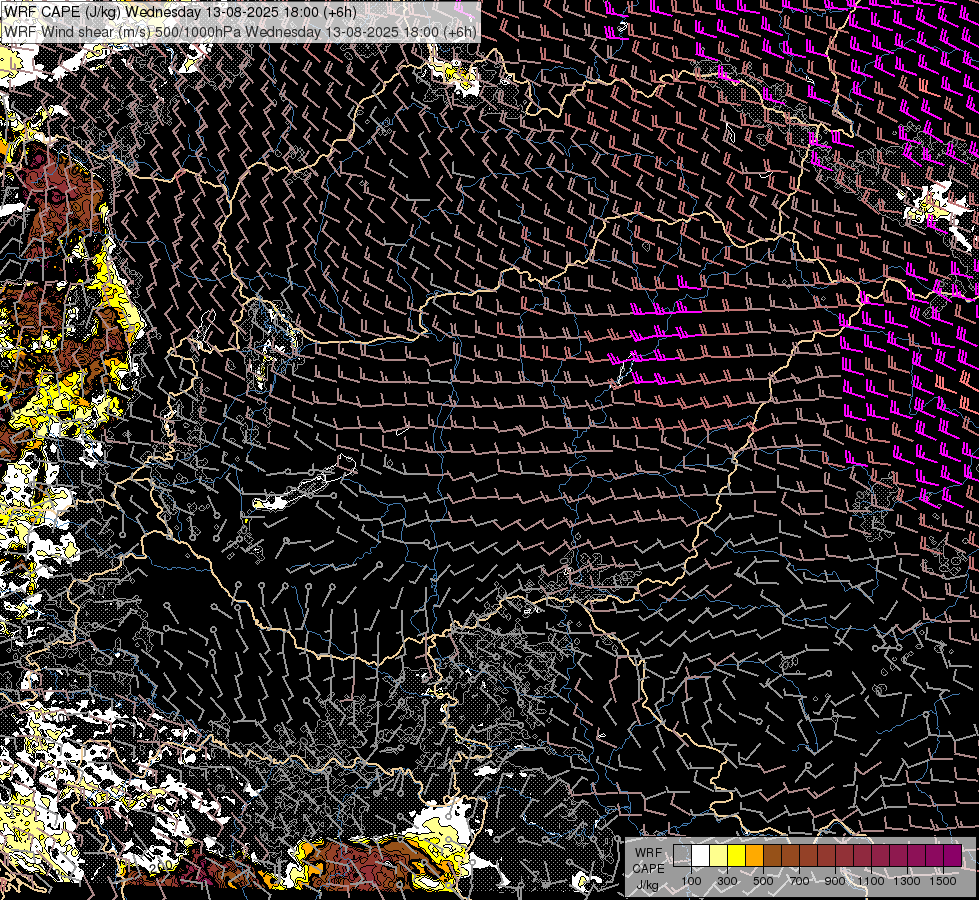The height and width of the screenshot is (900, 979).
Task: Select the orange legend swatch
Action: pyautogui.click(x=754, y=855)
